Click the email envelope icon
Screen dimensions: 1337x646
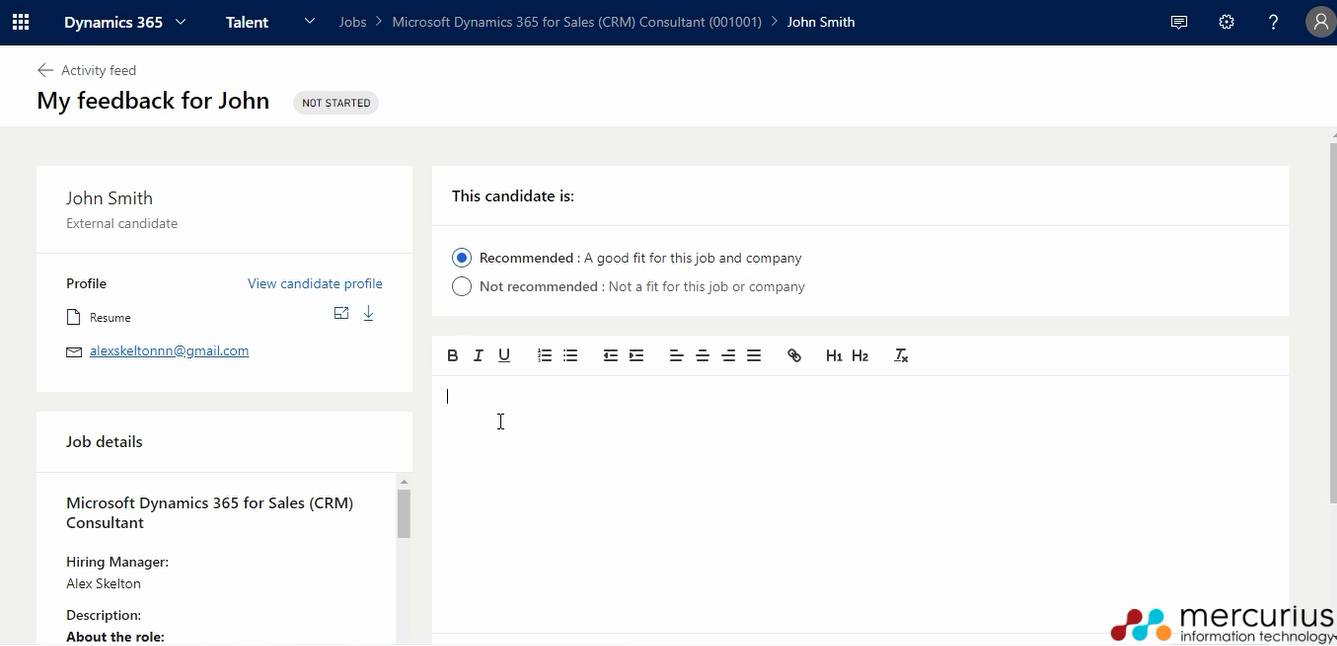(x=73, y=352)
